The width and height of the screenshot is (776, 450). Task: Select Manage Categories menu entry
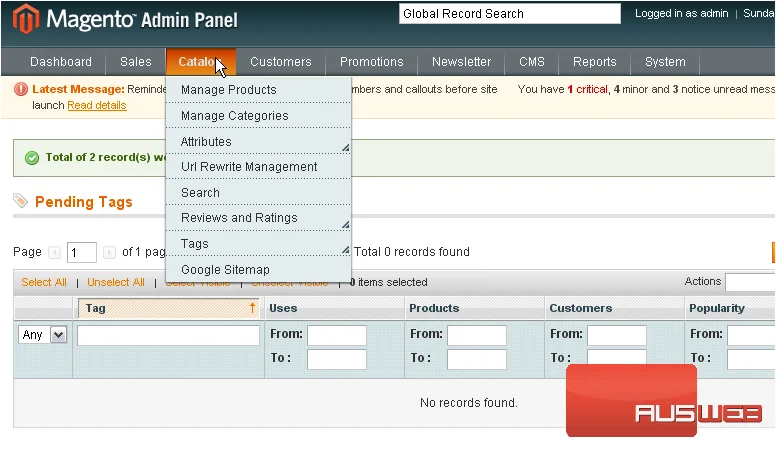(258, 115)
